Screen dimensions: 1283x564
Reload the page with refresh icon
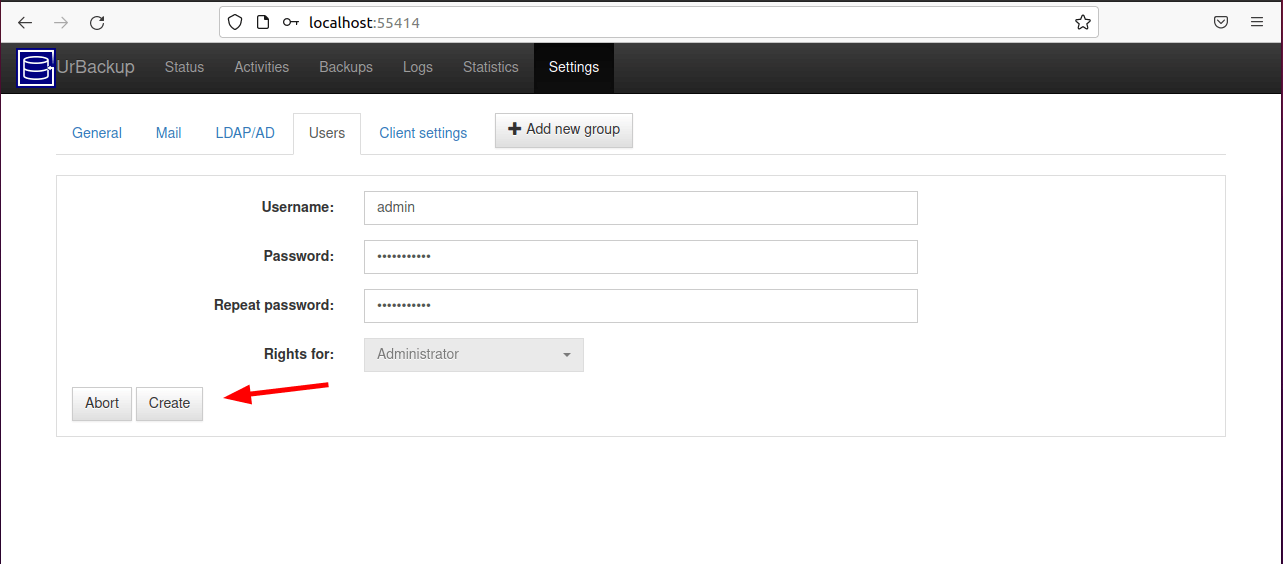click(97, 22)
